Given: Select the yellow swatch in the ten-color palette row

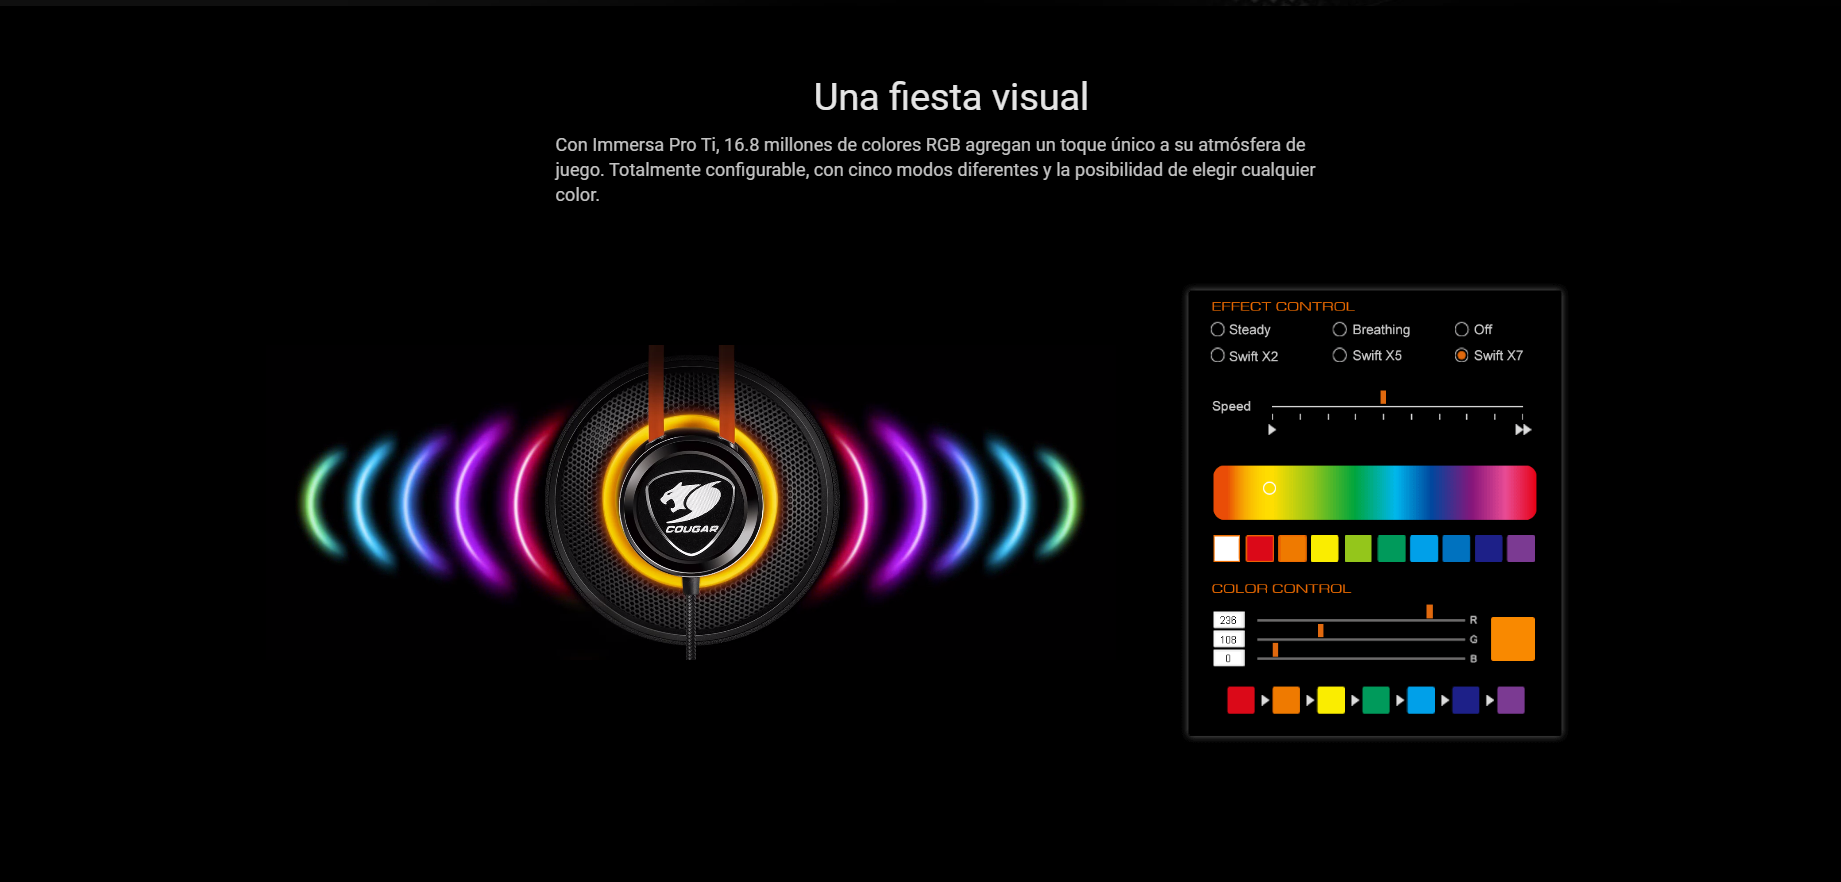Looking at the screenshot, I should [x=1325, y=548].
